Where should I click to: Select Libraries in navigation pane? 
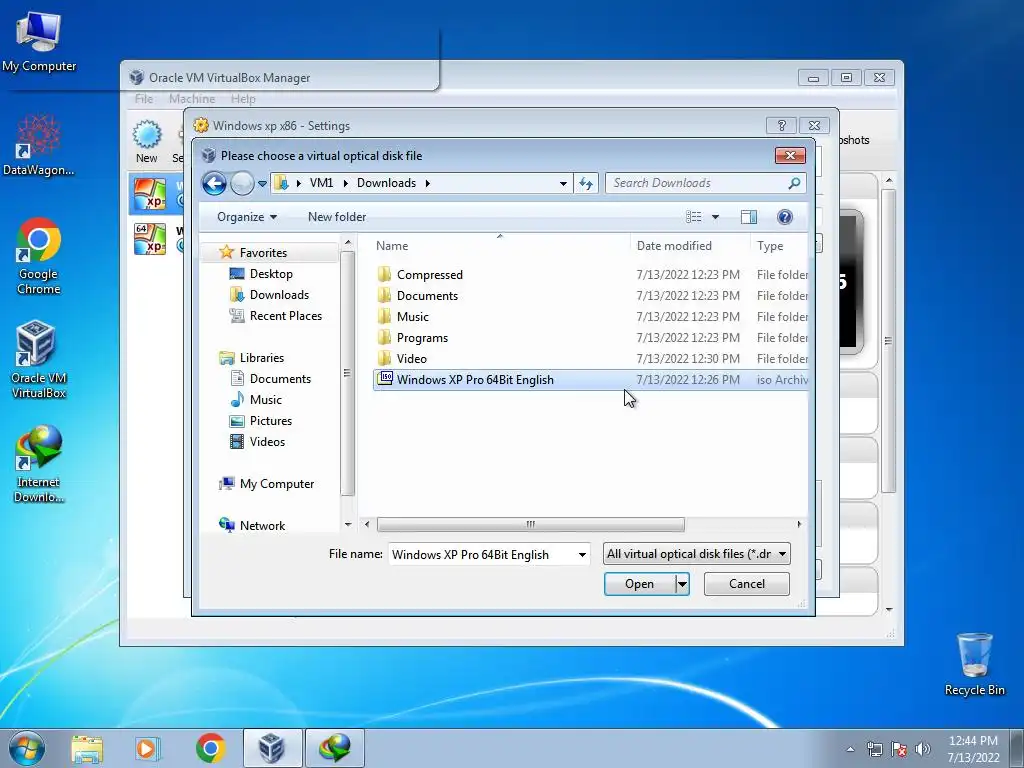[x=261, y=358]
